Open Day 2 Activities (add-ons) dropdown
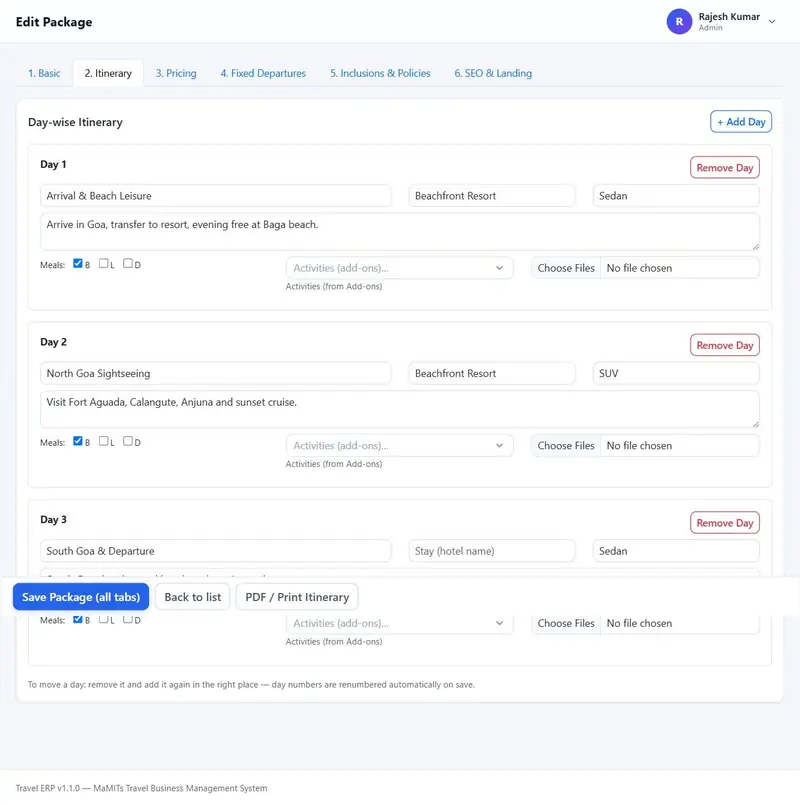 point(399,446)
